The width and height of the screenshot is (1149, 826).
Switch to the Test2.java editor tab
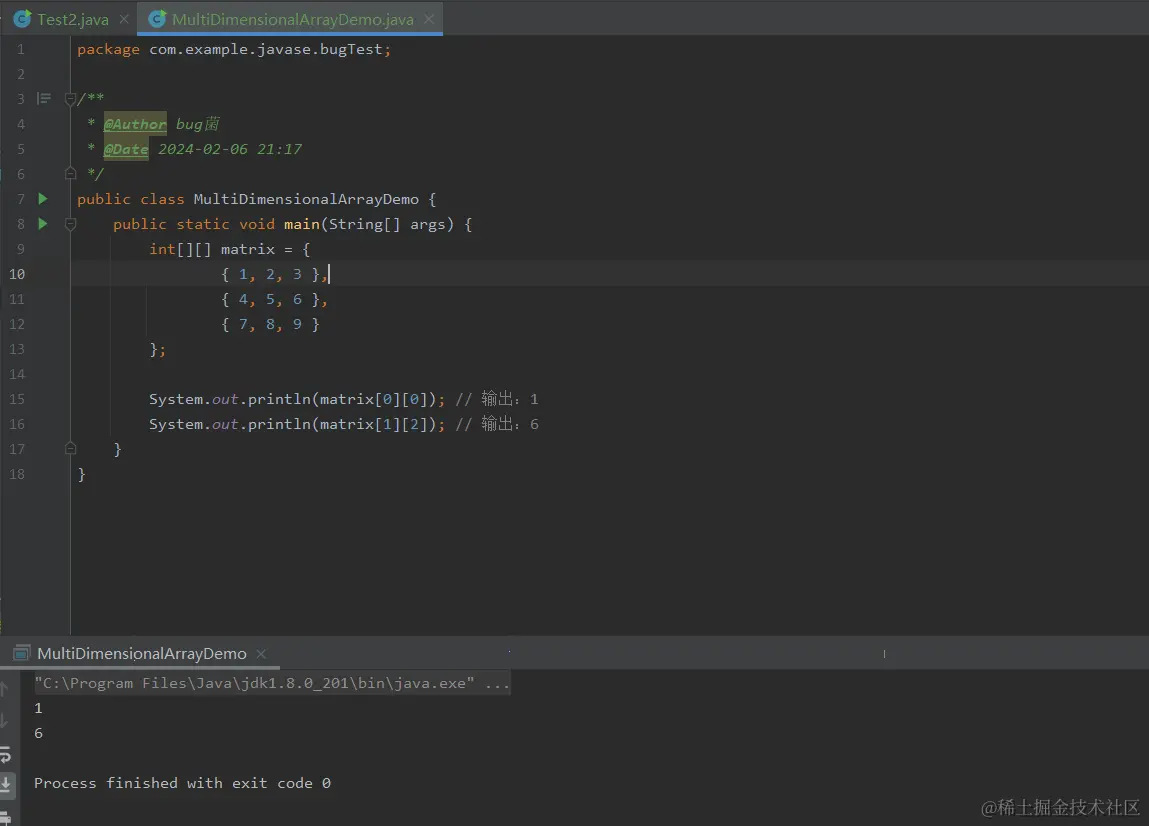point(73,19)
